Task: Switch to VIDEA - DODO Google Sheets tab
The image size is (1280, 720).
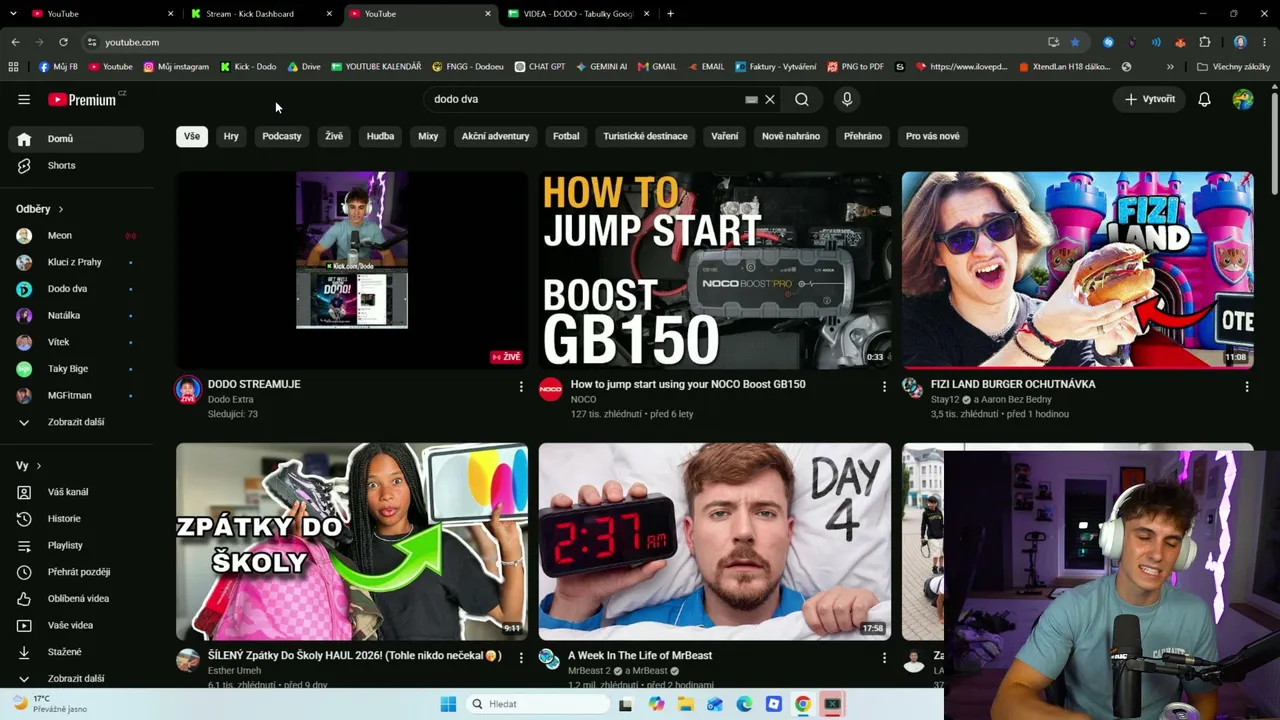Action: pos(579,14)
